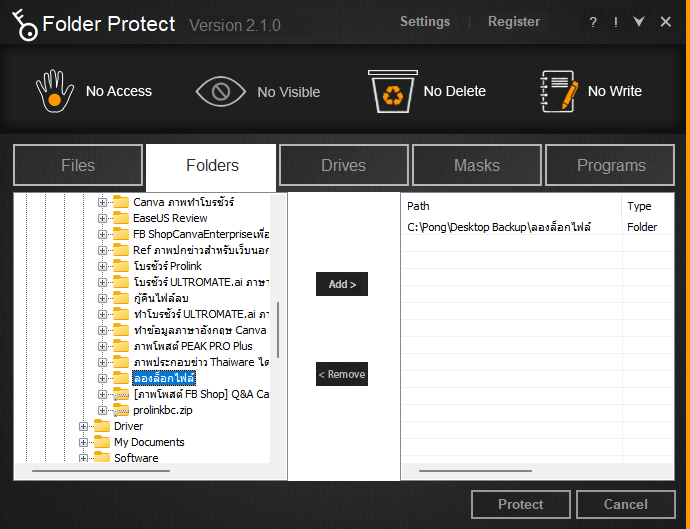
Task: Click the < Remove button
Action: coord(342,374)
